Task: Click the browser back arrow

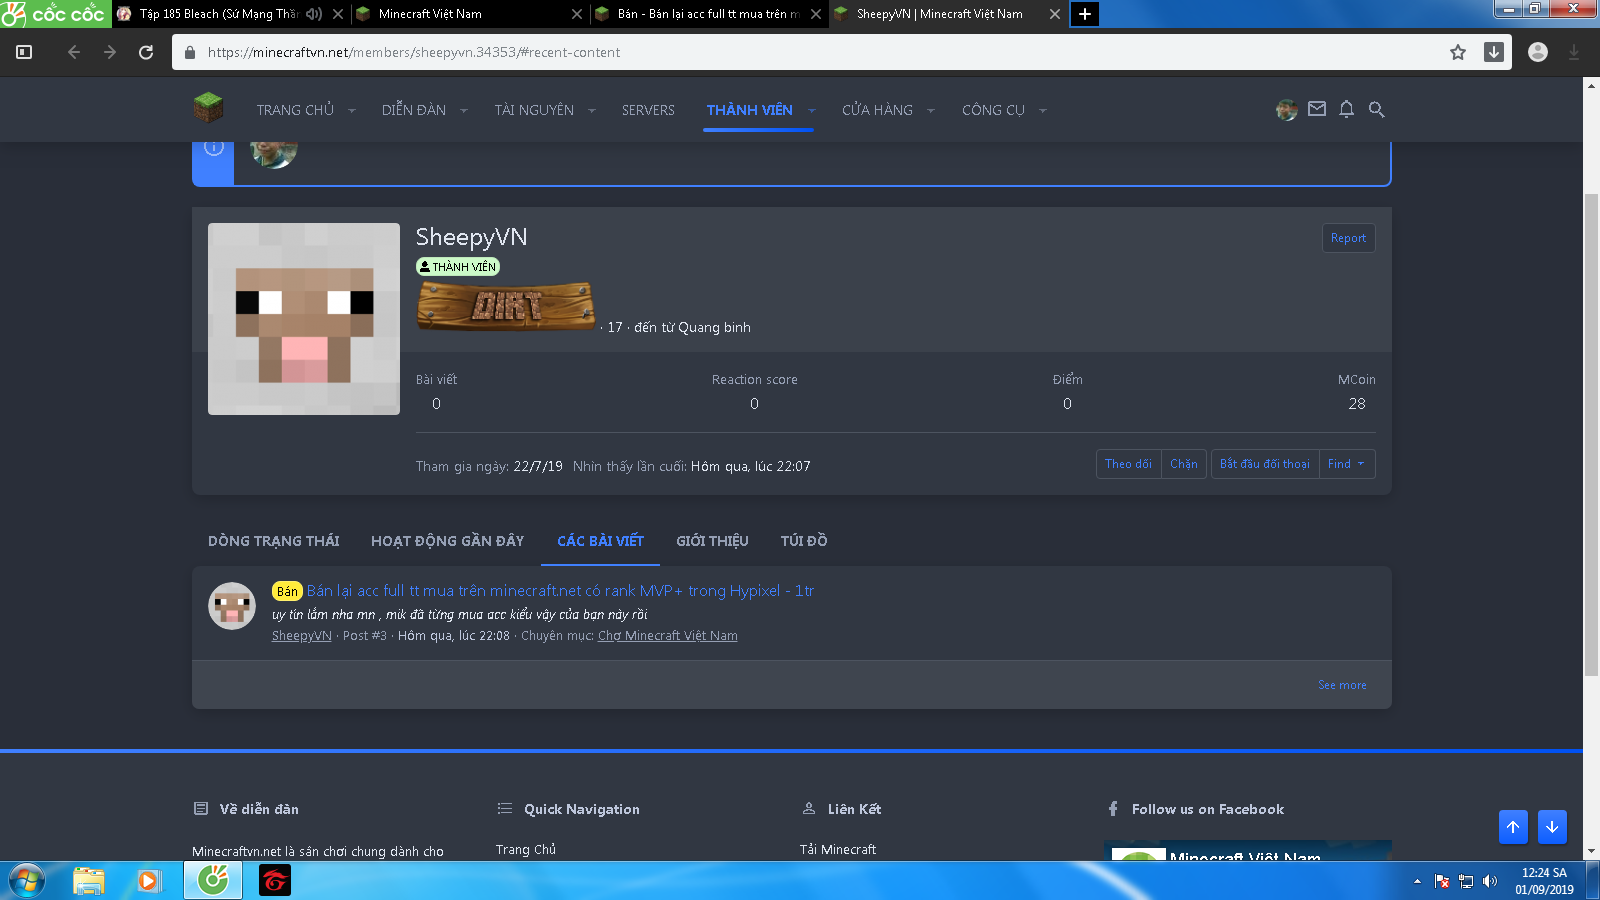Action: click(74, 52)
